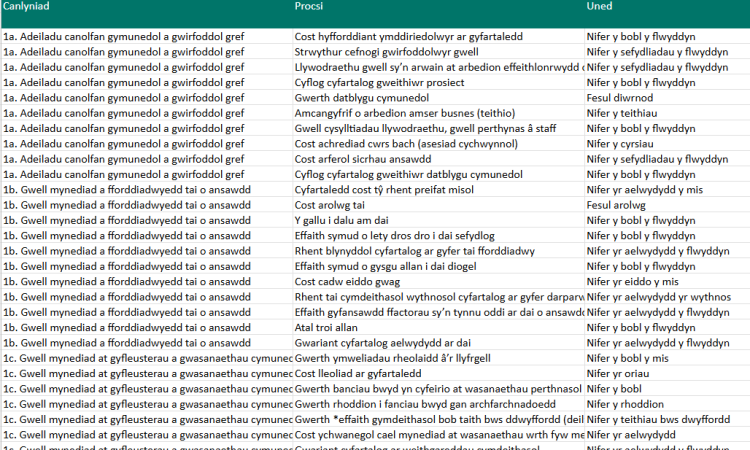
Task: Click cell 'Strwythur cefnogi gwirfoddolwyr gwell'
Action: coord(439,52)
